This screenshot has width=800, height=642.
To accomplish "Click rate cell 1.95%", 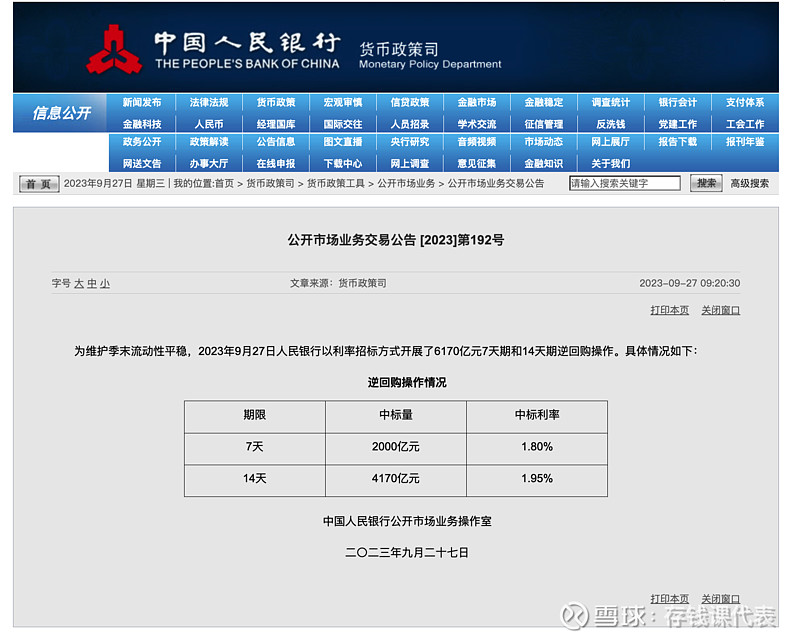I will click(x=537, y=479).
